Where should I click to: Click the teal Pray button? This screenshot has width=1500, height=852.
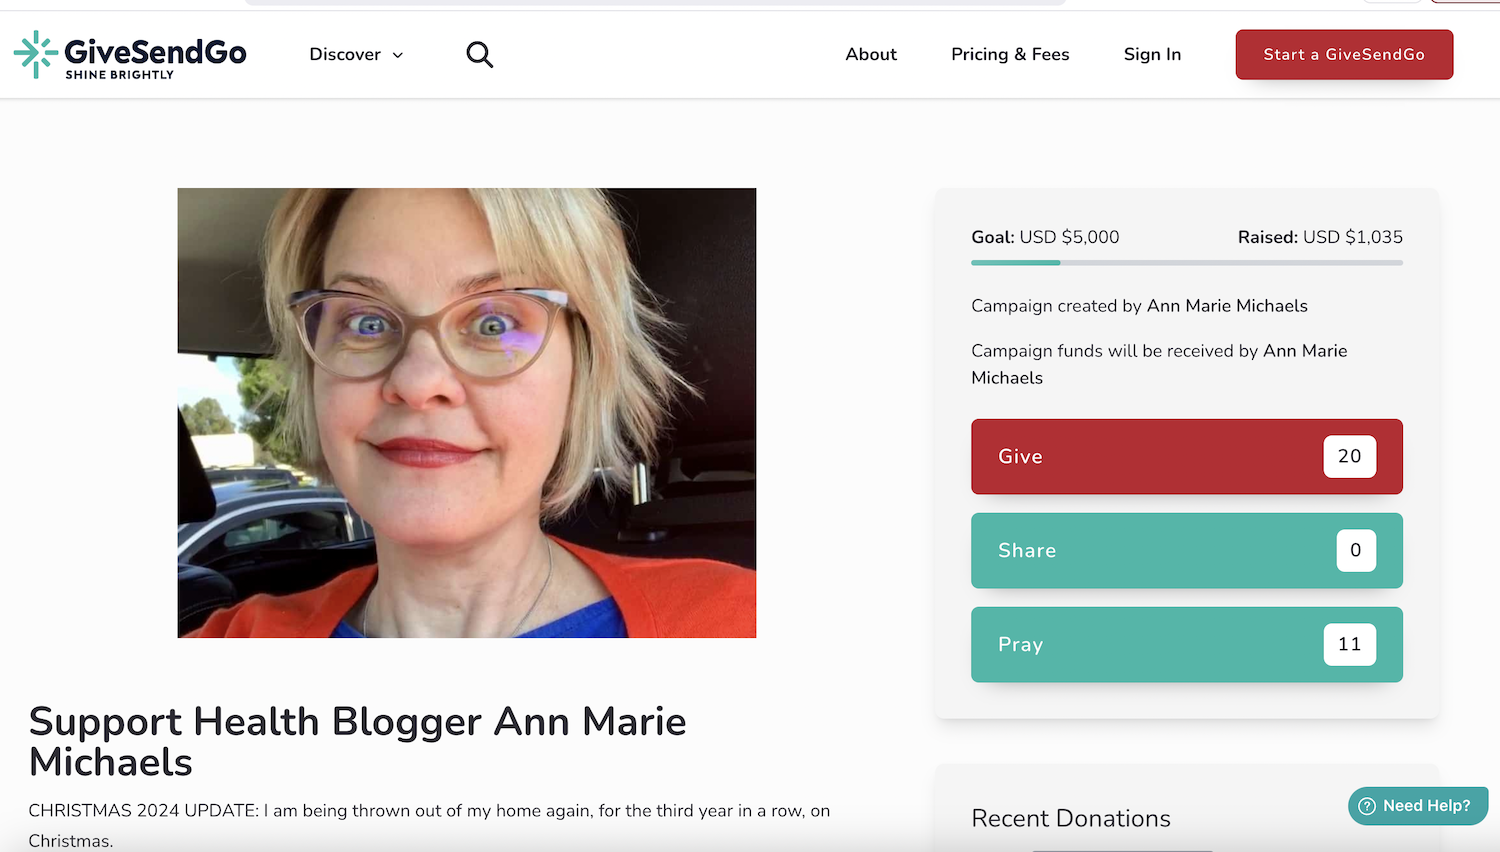(x=1187, y=644)
